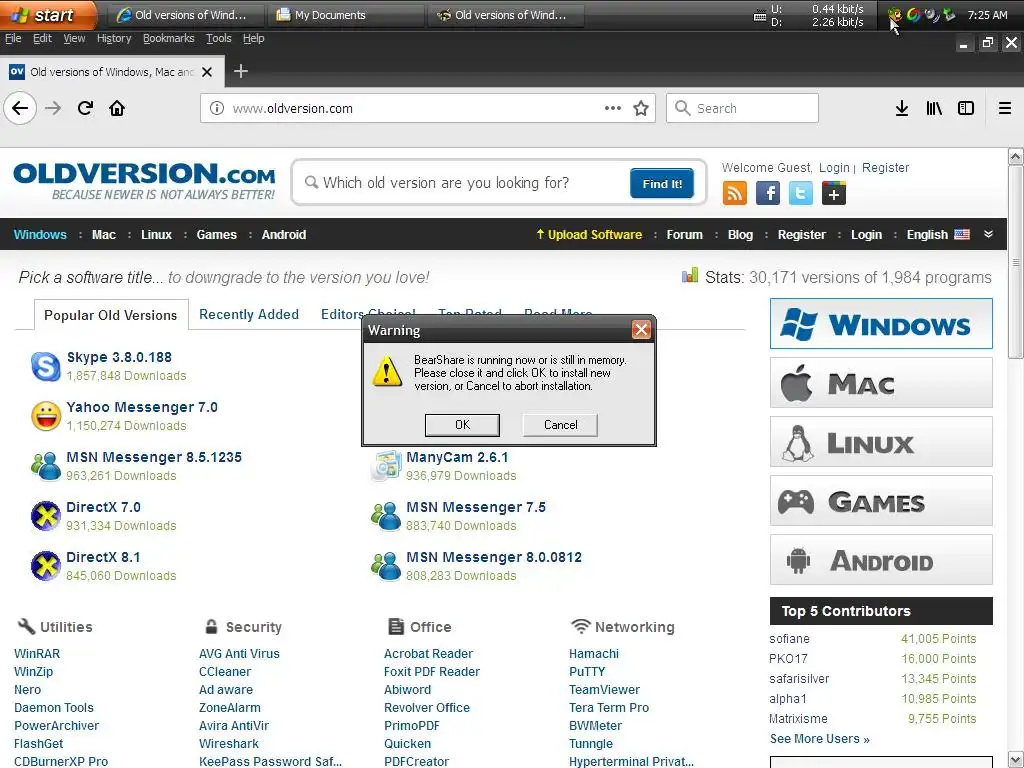Screen dimensions: 1024x768
Task: Open the Forum link in navbar
Action: pos(684,234)
